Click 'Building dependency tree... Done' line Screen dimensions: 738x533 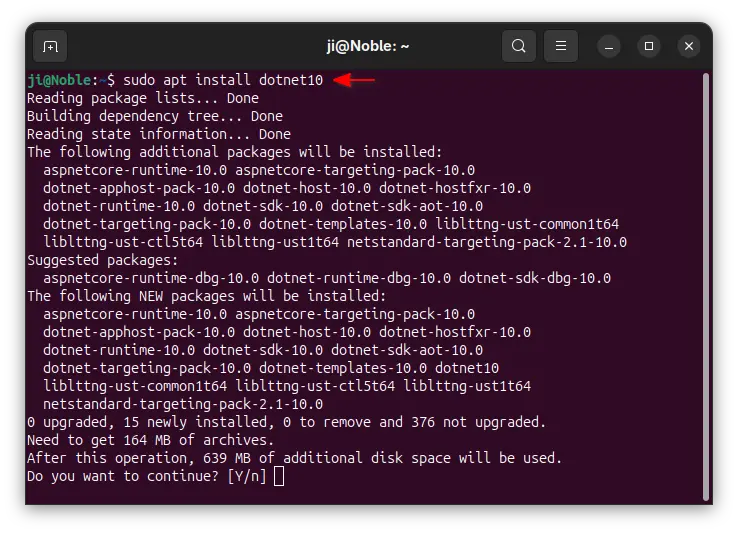pyautogui.click(x=155, y=116)
